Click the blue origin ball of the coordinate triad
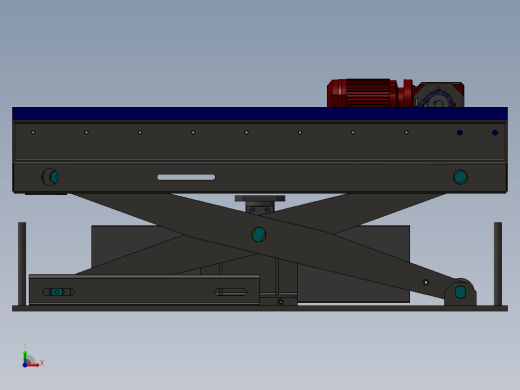Image resolution: width=520 pixels, height=390 pixels. tap(25, 365)
